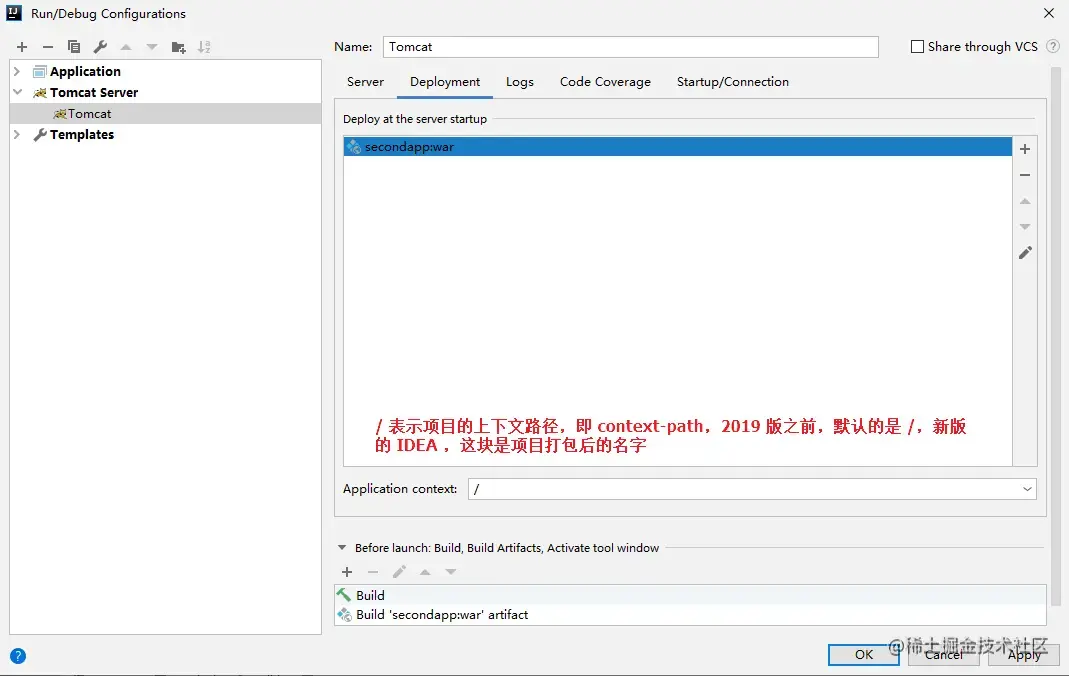The height and width of the screenshot is (676, 1069).
Task: Add a new before-launch task
Action: 347,572
